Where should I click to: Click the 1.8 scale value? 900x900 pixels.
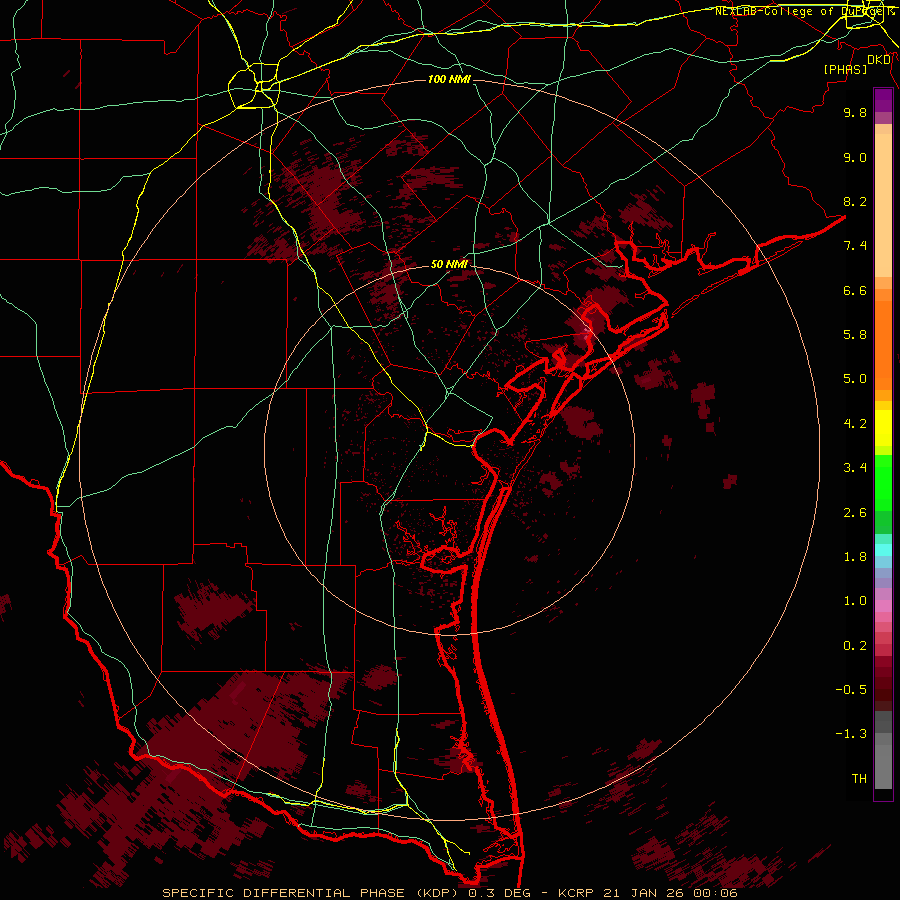pos(855,557)
